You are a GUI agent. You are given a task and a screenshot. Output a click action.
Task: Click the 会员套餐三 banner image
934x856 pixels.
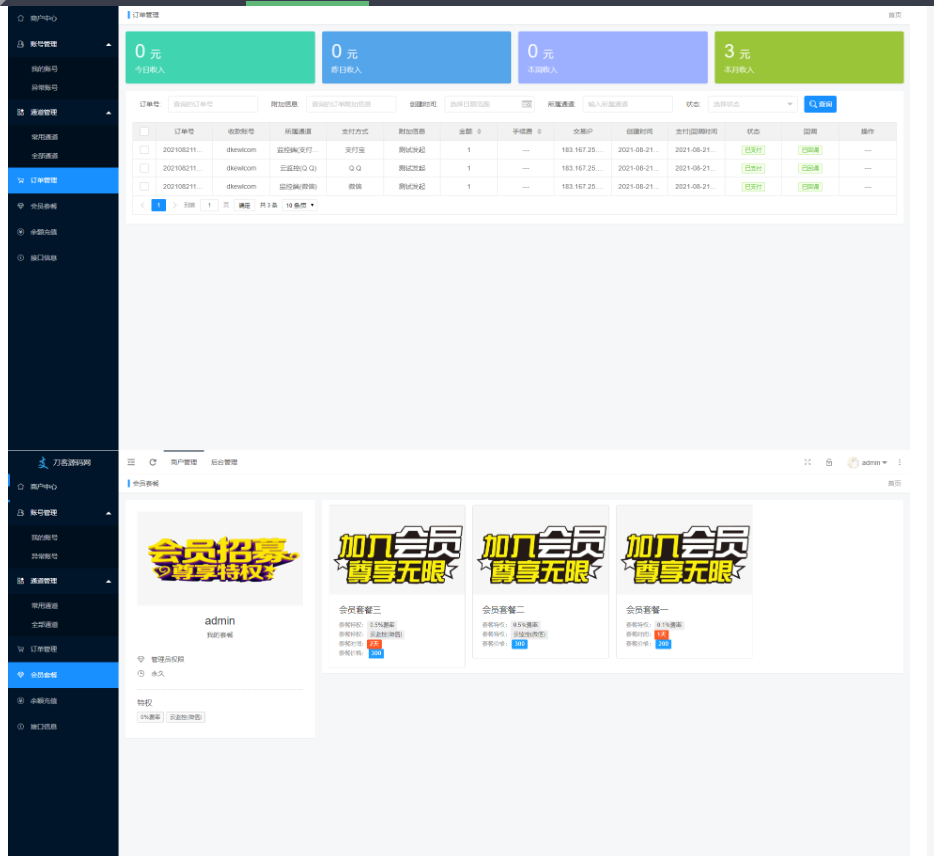396,550
